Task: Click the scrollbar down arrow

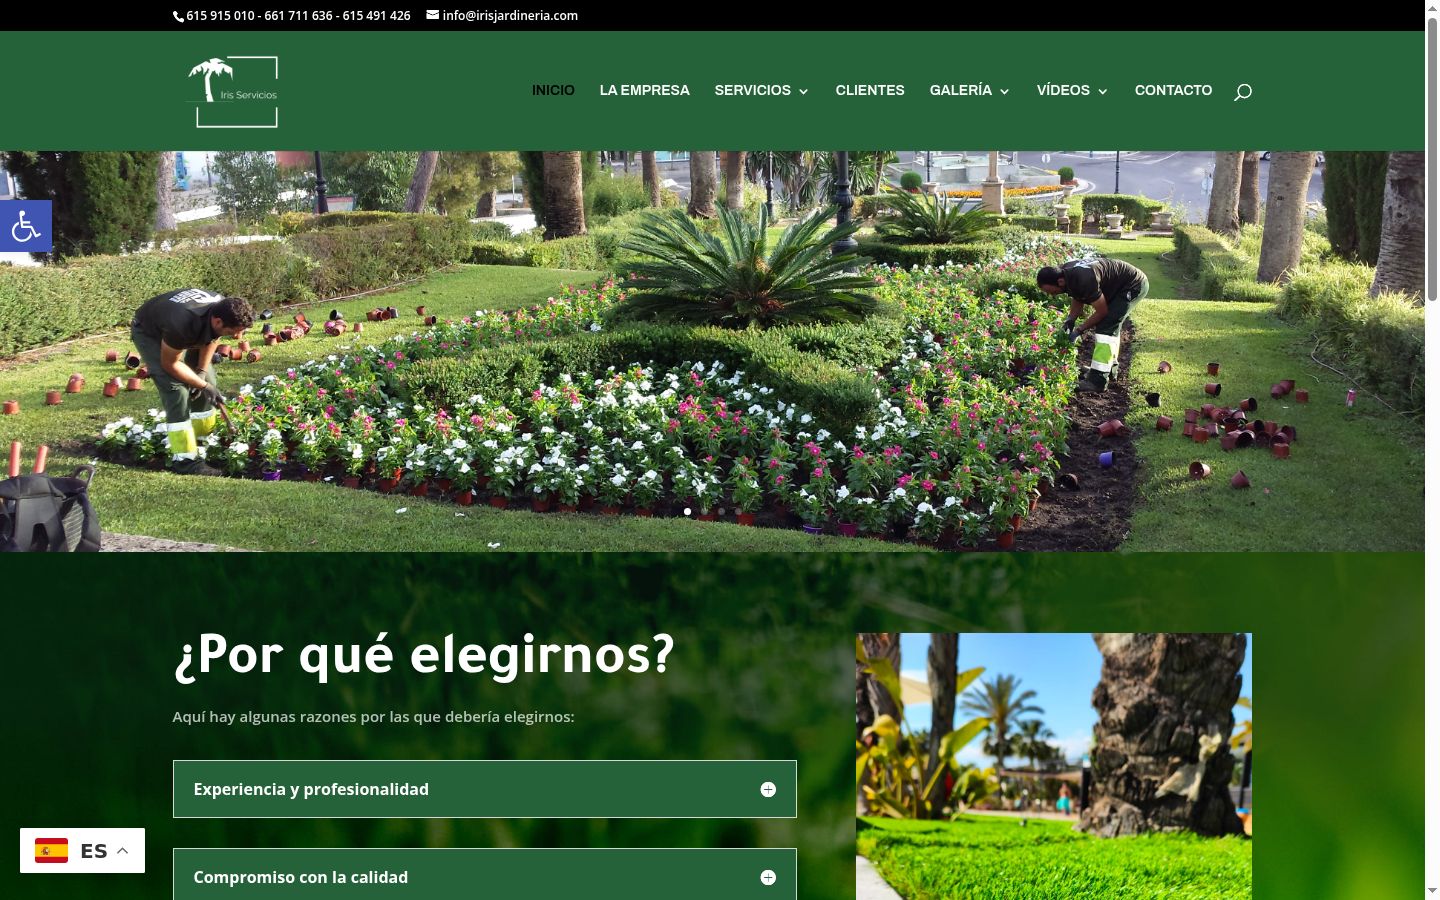Action: tap(1432, 891)
